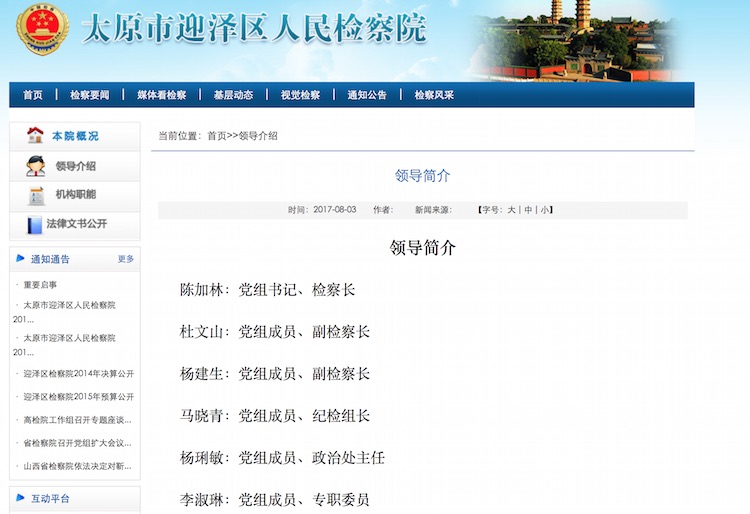The width and height of the screenshot is (750, 514).
Task: Click the person icon beside 领导介绍
Action: click(35, 166)
